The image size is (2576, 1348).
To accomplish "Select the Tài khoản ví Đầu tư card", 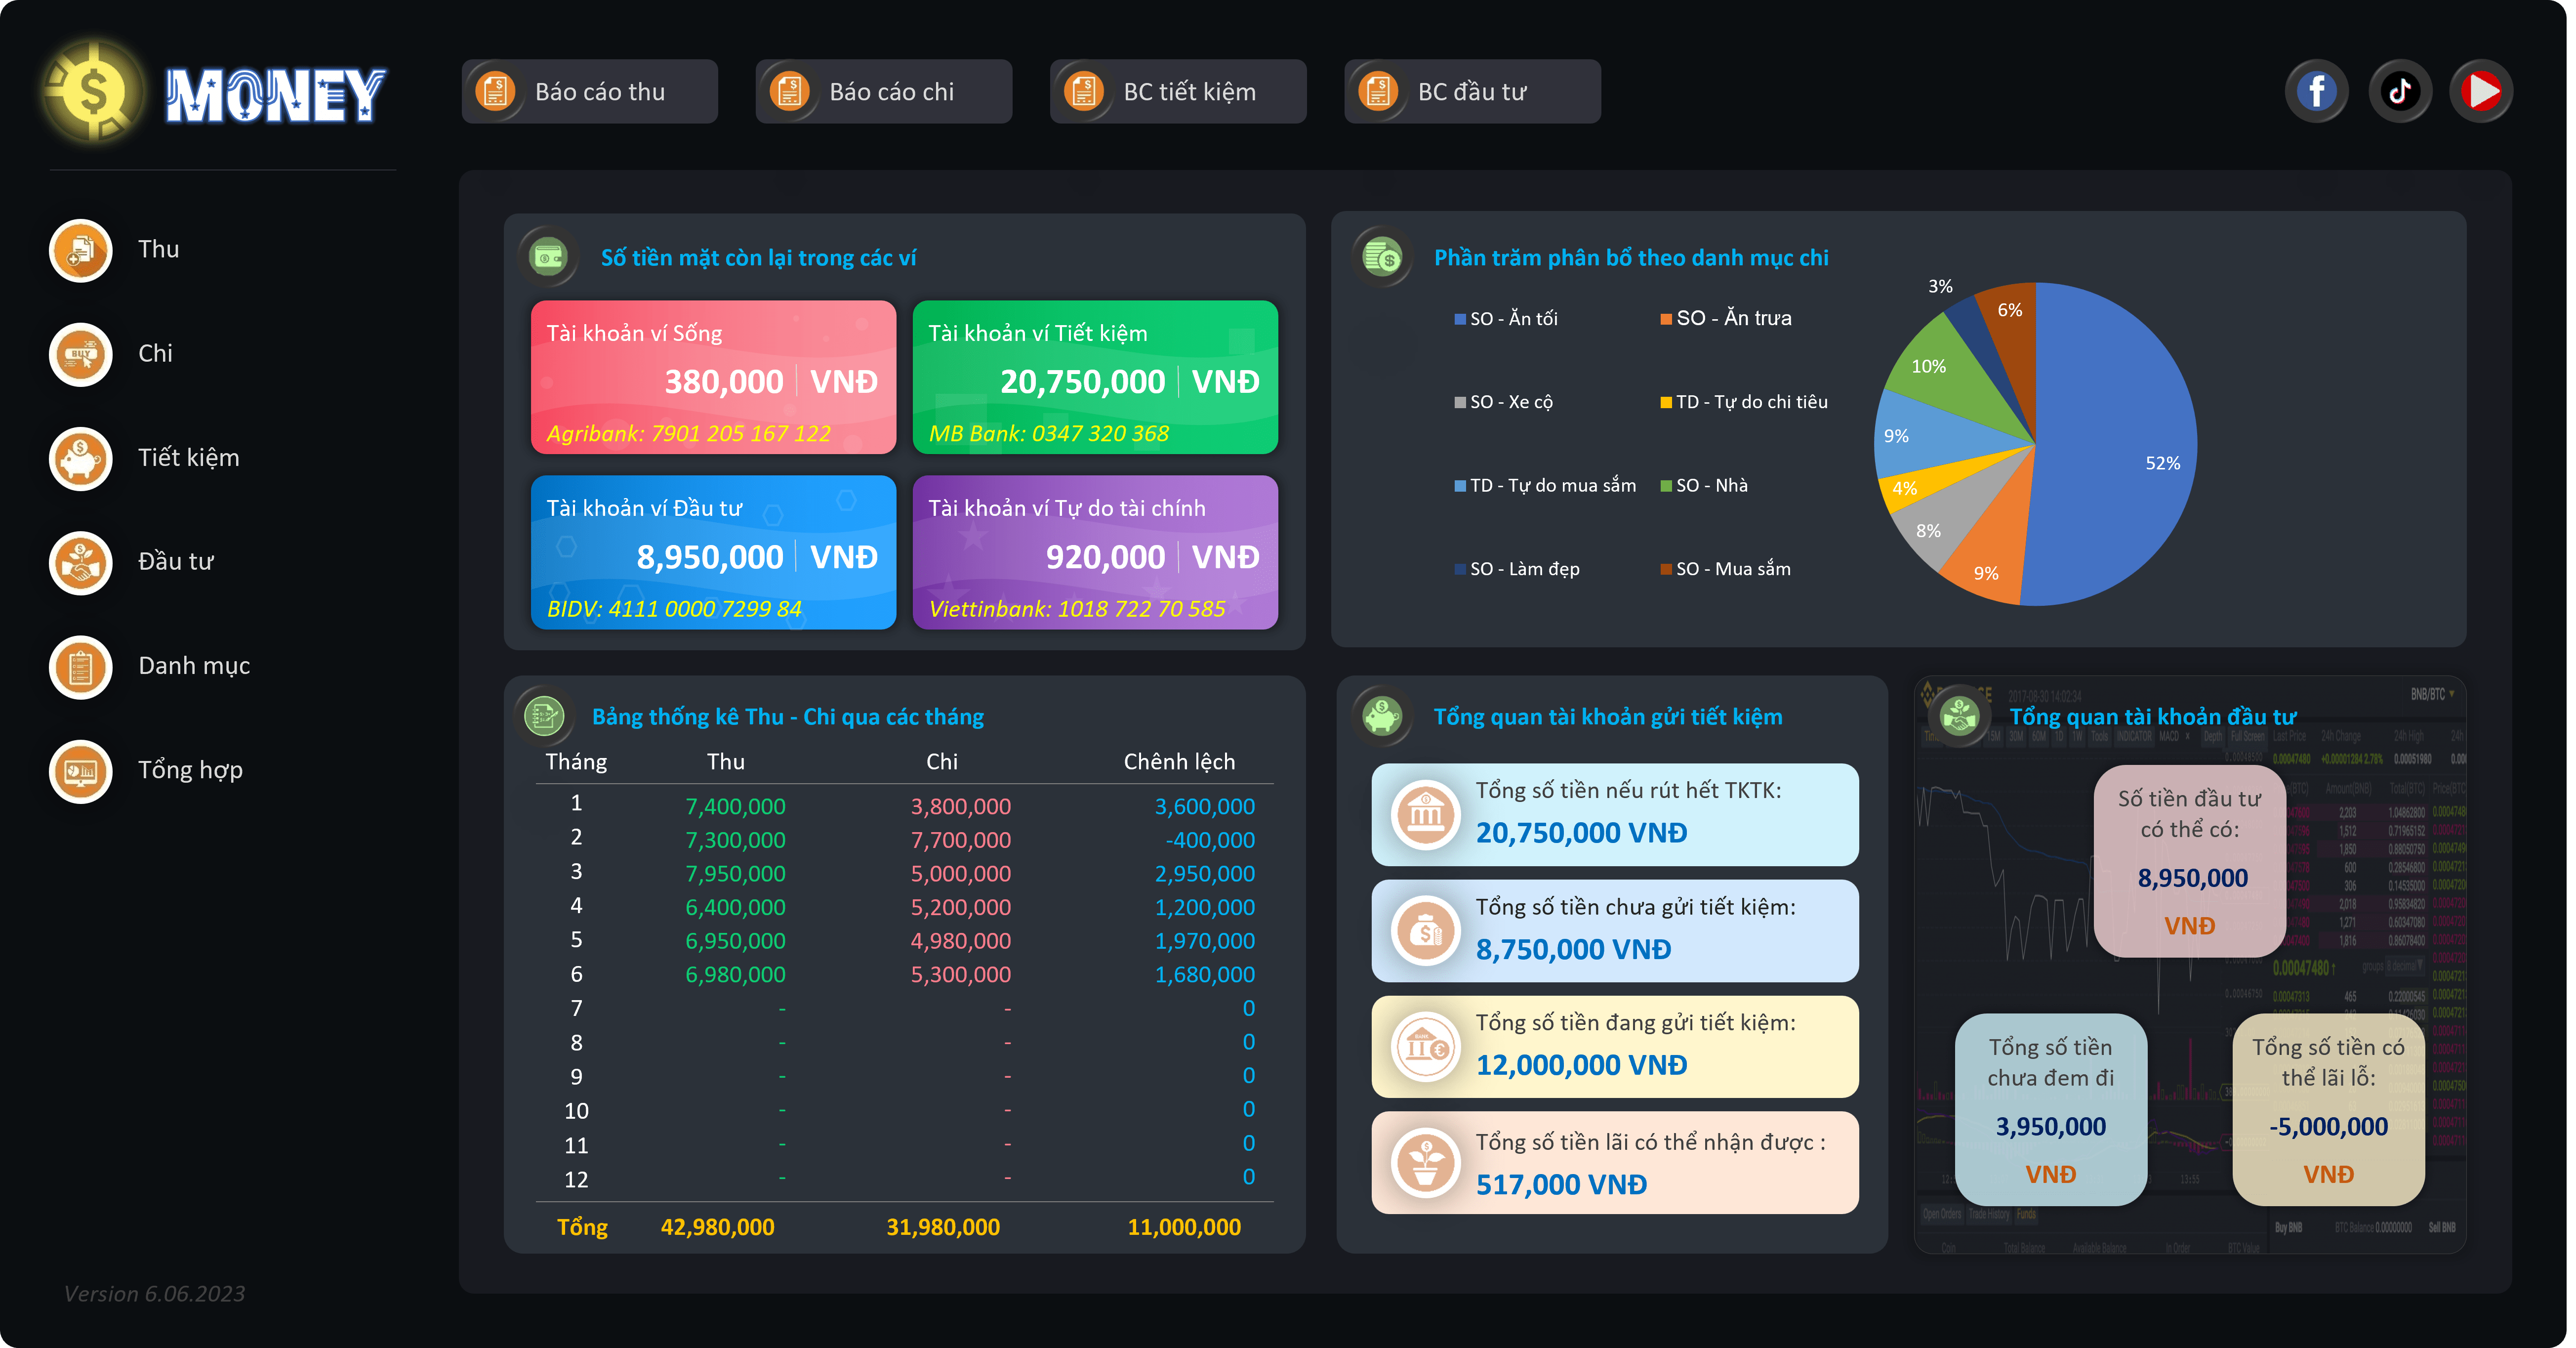I will point(713,552).
